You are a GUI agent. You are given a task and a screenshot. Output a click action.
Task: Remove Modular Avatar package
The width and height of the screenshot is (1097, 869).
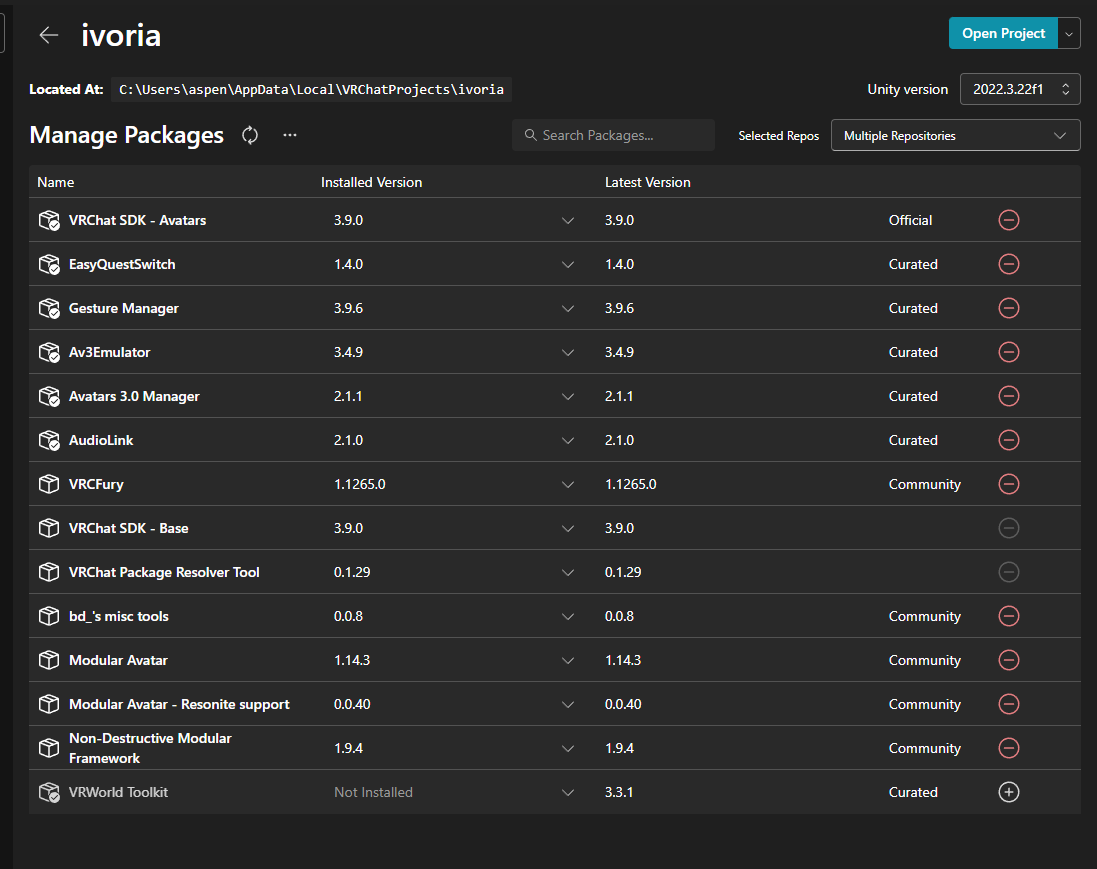tap(1008, 660)
